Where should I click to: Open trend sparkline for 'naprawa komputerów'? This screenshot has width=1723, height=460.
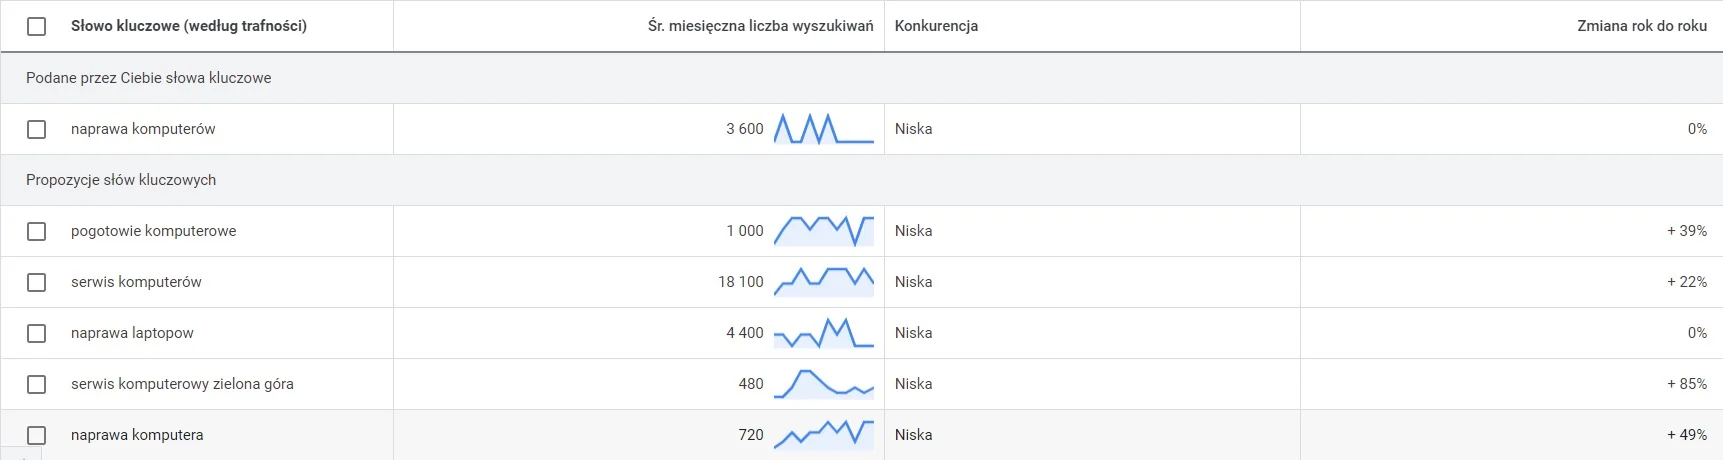pos(823,129)
